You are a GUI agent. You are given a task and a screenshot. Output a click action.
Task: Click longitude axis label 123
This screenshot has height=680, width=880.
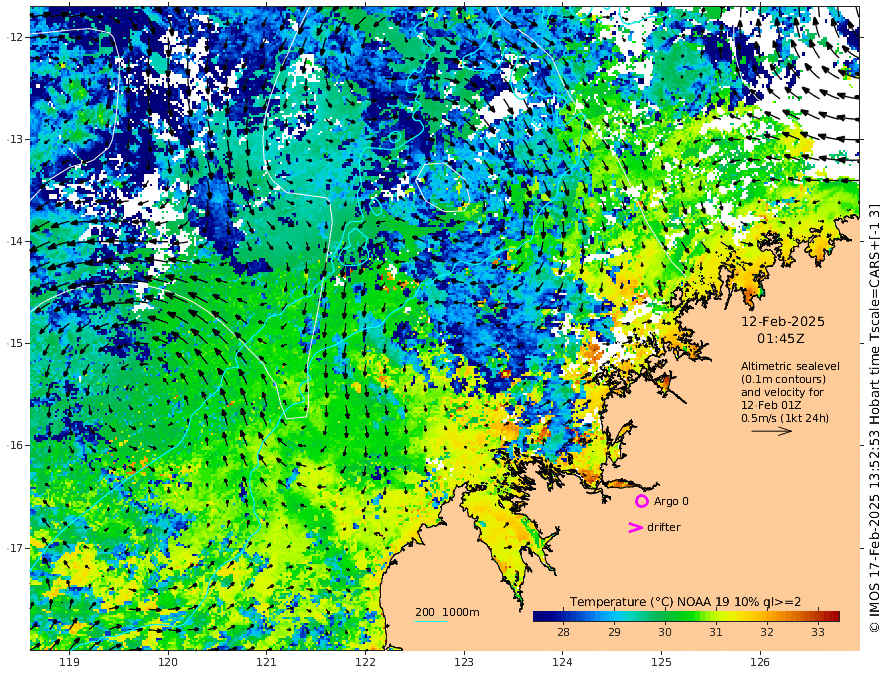(464, 662)
